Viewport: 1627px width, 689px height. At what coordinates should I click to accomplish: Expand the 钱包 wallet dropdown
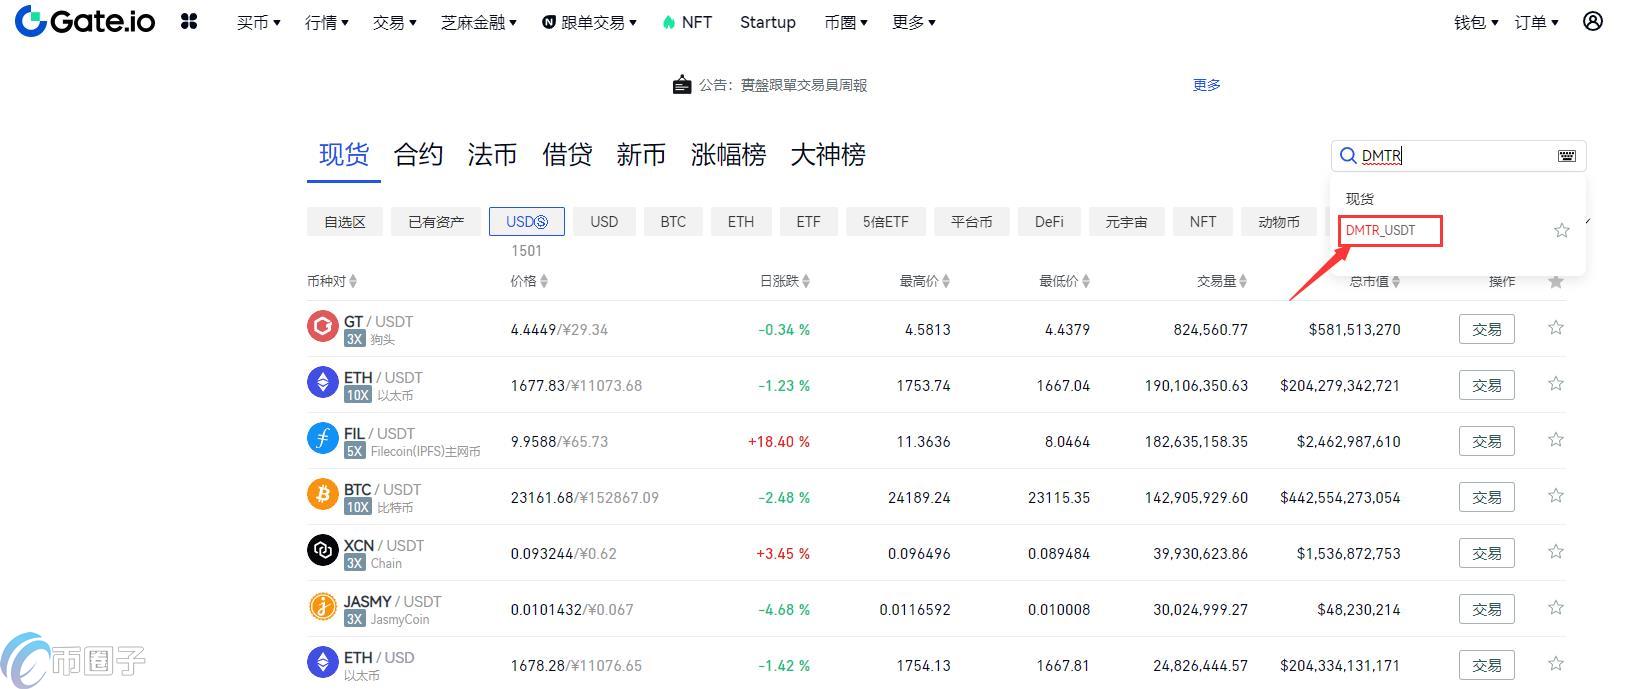click(x=1476, y=22)
